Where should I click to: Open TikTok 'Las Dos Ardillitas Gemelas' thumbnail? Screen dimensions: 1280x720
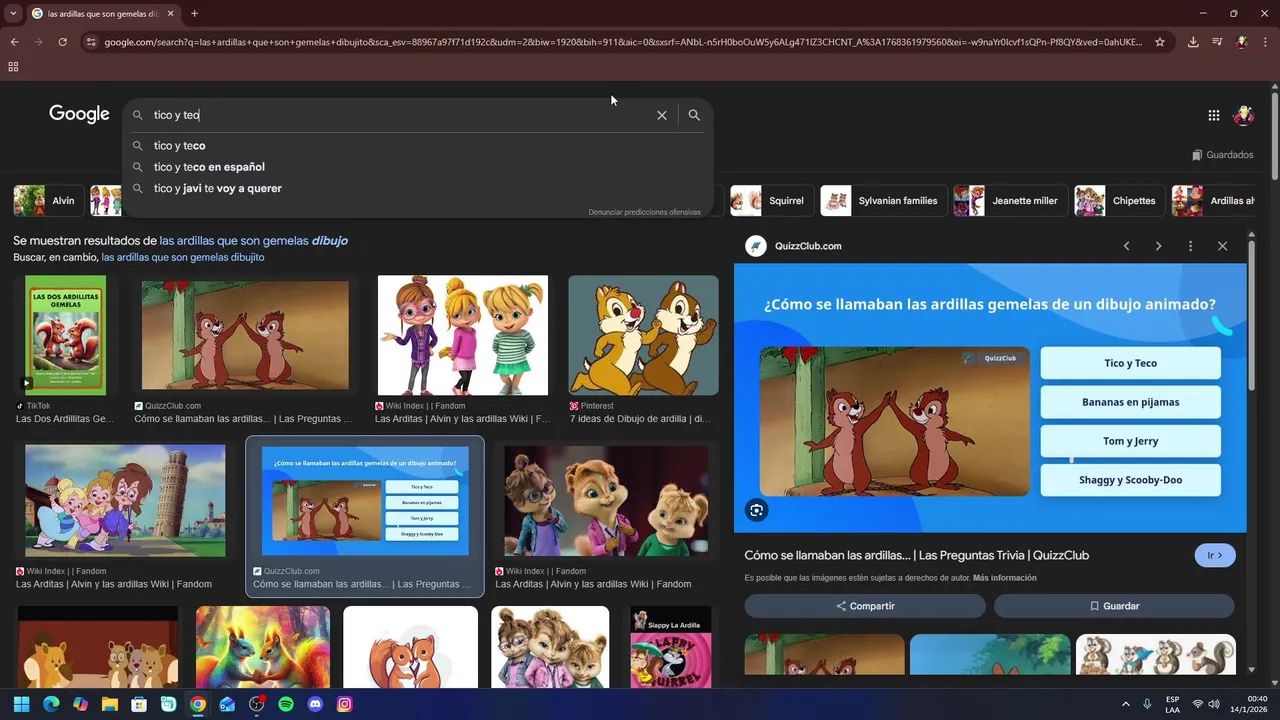(65, 334)
